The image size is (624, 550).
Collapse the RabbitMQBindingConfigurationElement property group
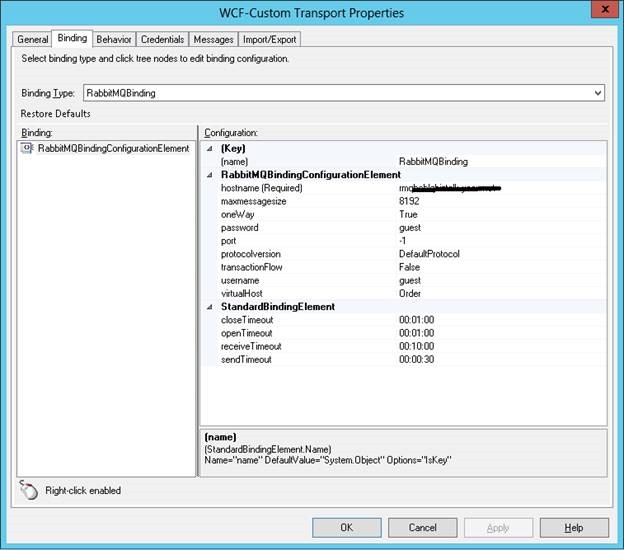210,175
